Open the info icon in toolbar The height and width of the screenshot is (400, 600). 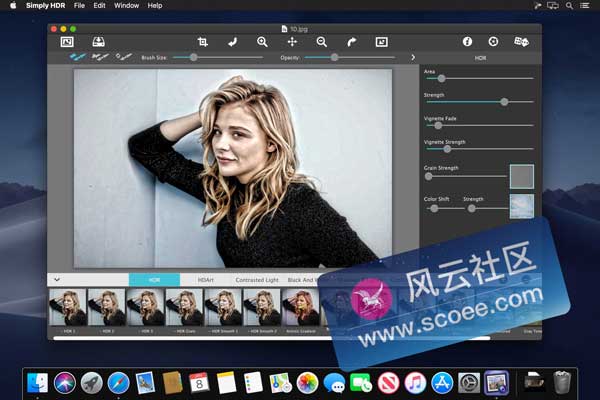click(x=466, y=42)
